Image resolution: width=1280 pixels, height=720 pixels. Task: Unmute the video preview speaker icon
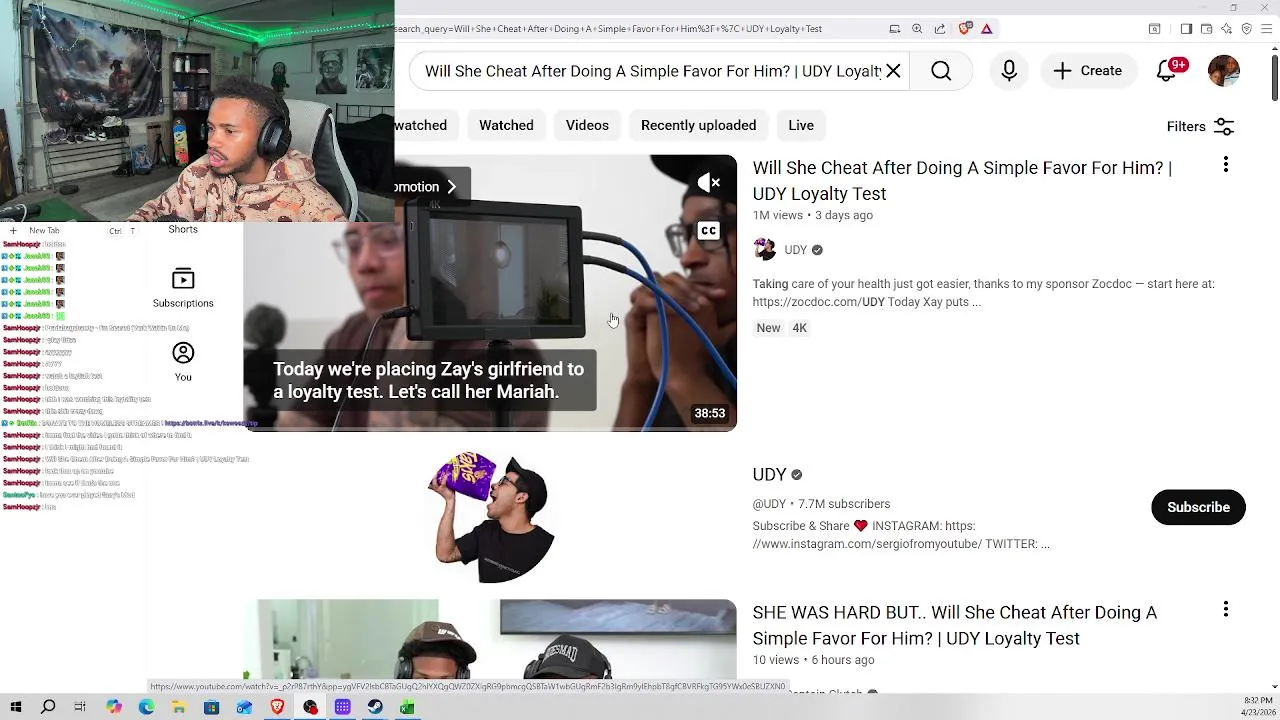(x=709, y=182)
